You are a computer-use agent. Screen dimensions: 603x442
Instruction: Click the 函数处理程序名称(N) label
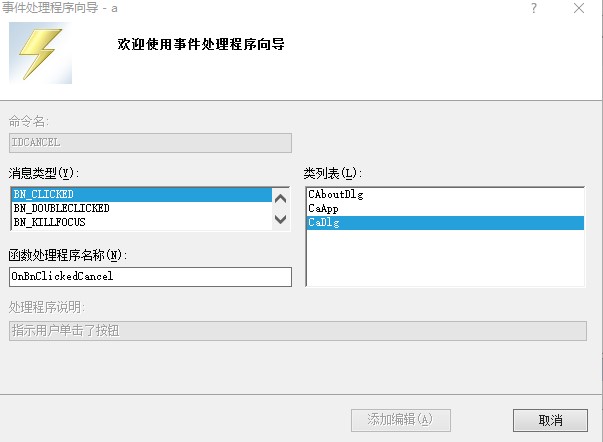pos(67,255)
